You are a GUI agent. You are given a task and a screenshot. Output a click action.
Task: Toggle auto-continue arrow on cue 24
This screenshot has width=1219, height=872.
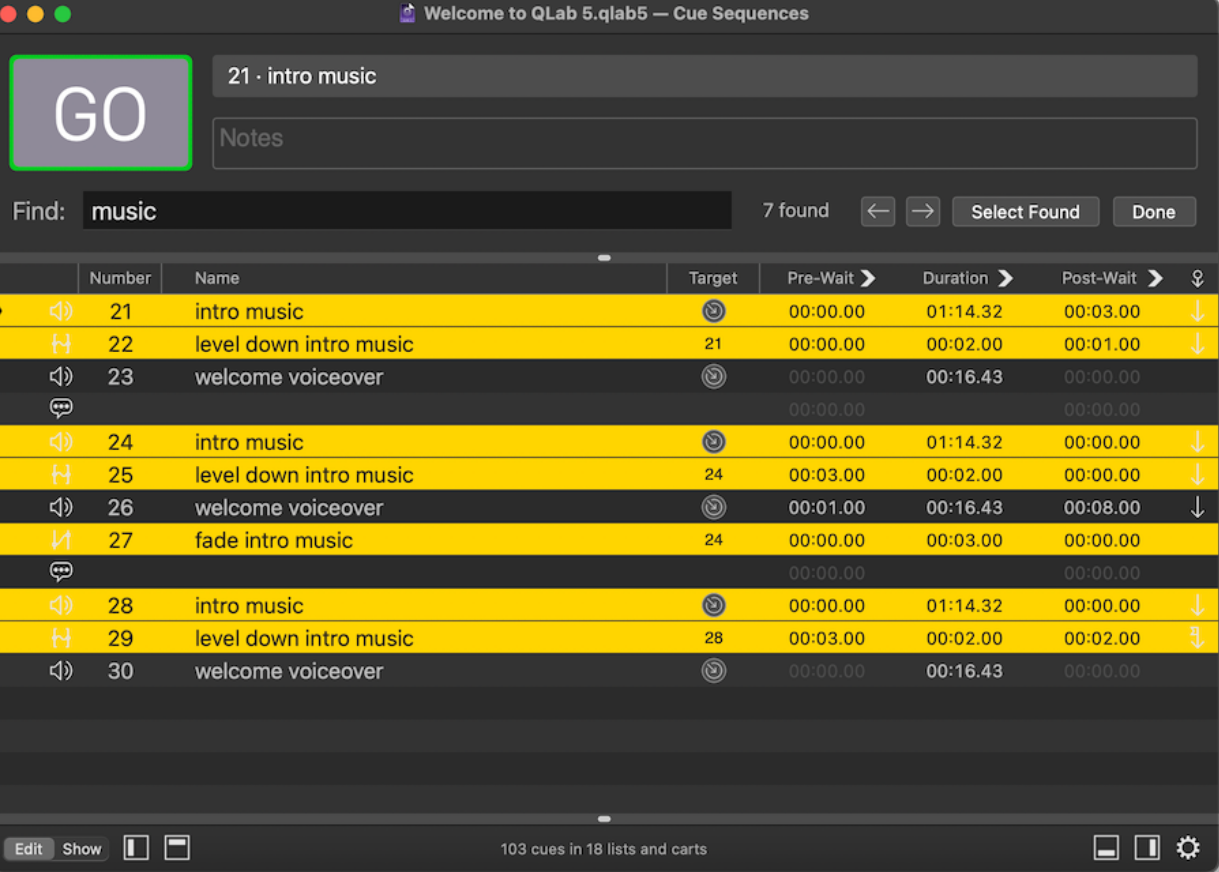[1197, 442]
